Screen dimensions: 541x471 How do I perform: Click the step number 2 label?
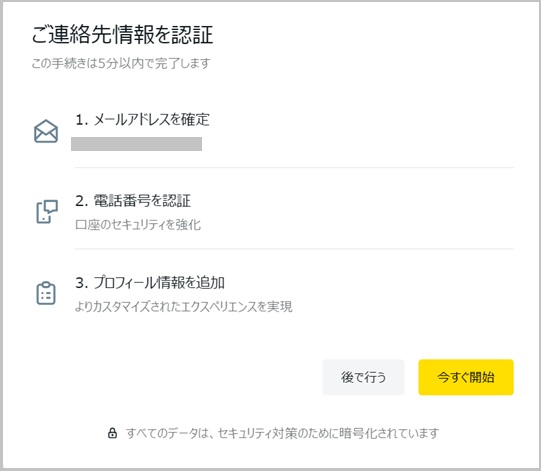[x=82, y=201]
